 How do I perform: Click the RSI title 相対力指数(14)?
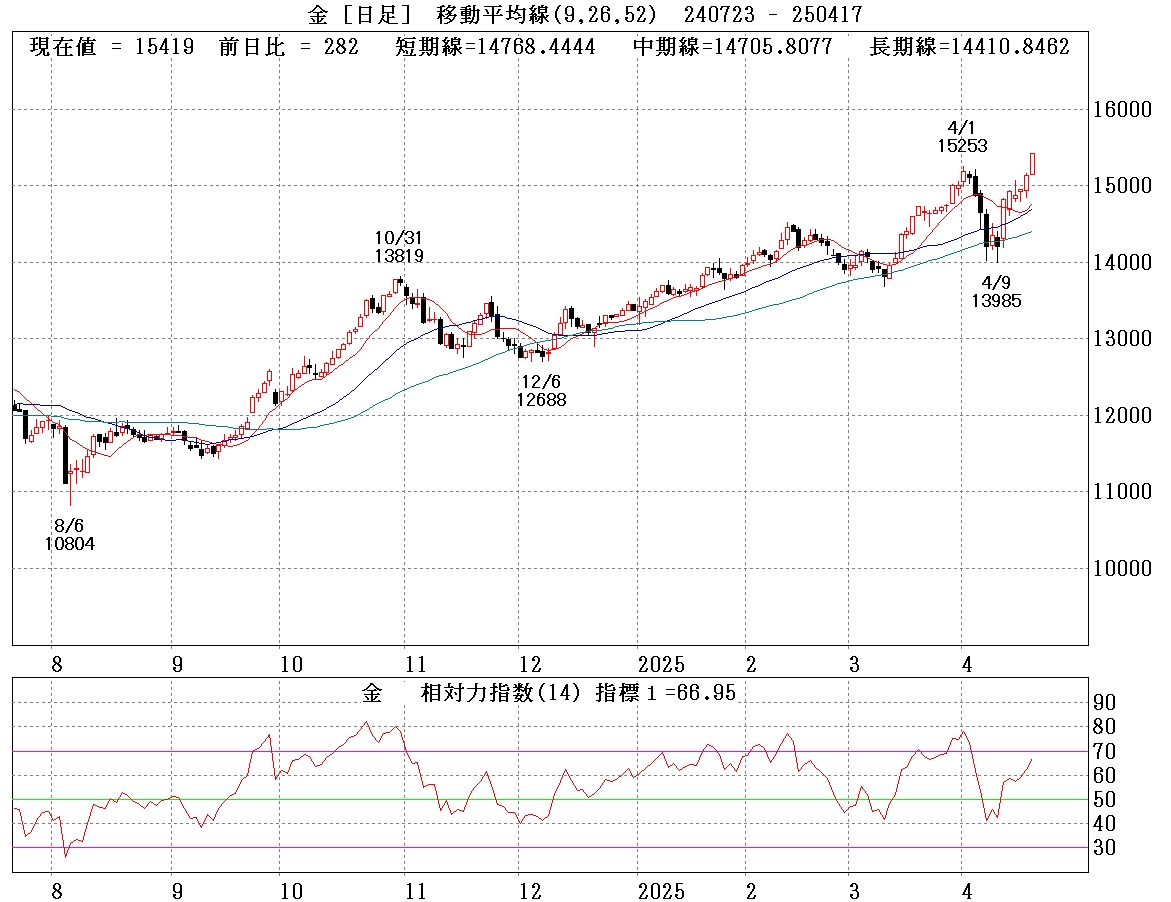click(x=505, y=693)
